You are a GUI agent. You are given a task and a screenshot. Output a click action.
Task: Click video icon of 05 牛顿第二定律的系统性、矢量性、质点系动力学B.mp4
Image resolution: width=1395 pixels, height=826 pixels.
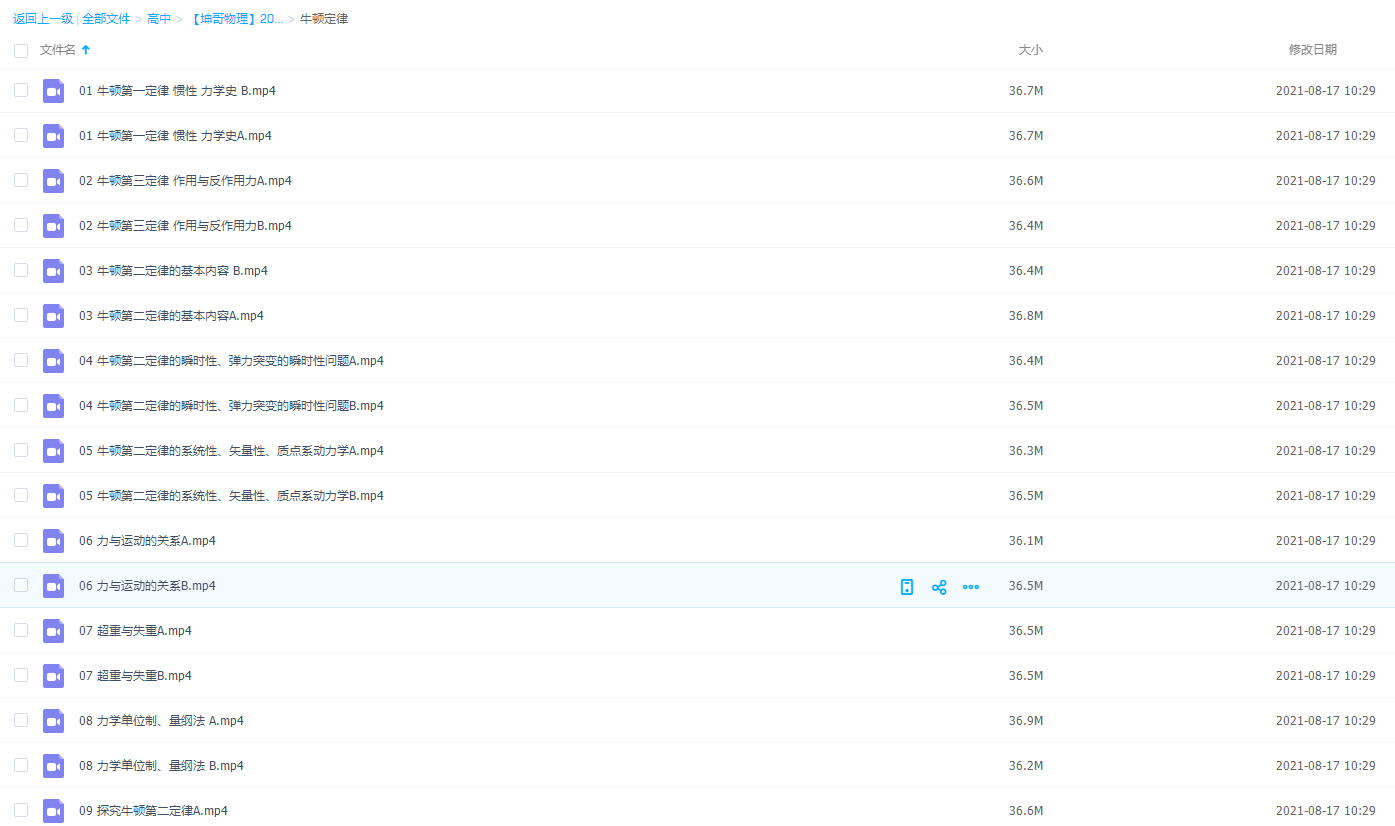53,496
